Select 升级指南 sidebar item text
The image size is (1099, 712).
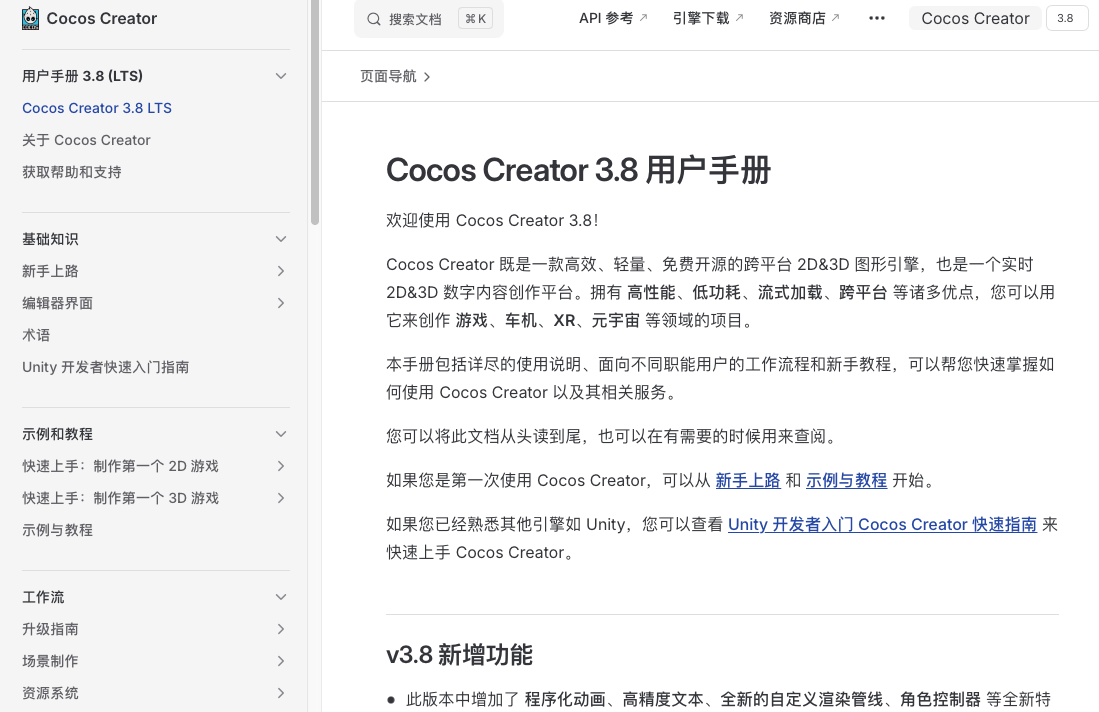[50, 629]
